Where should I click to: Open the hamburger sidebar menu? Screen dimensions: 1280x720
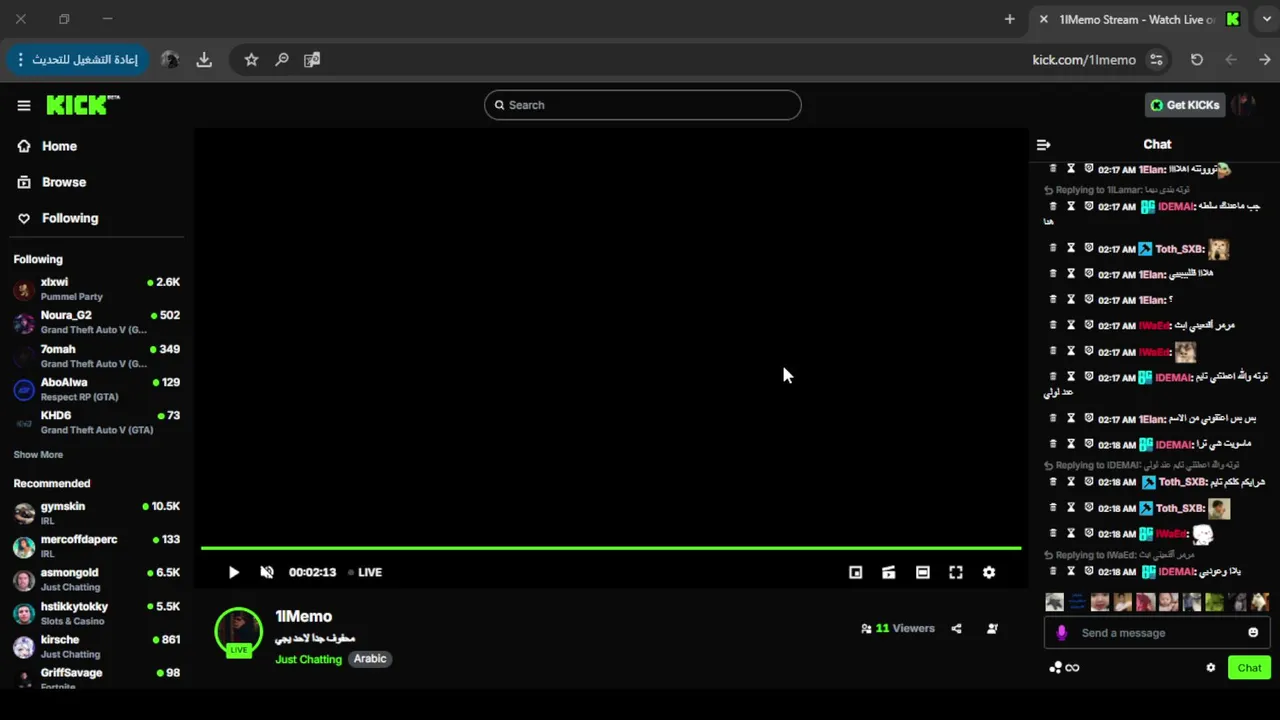(24, 105)
